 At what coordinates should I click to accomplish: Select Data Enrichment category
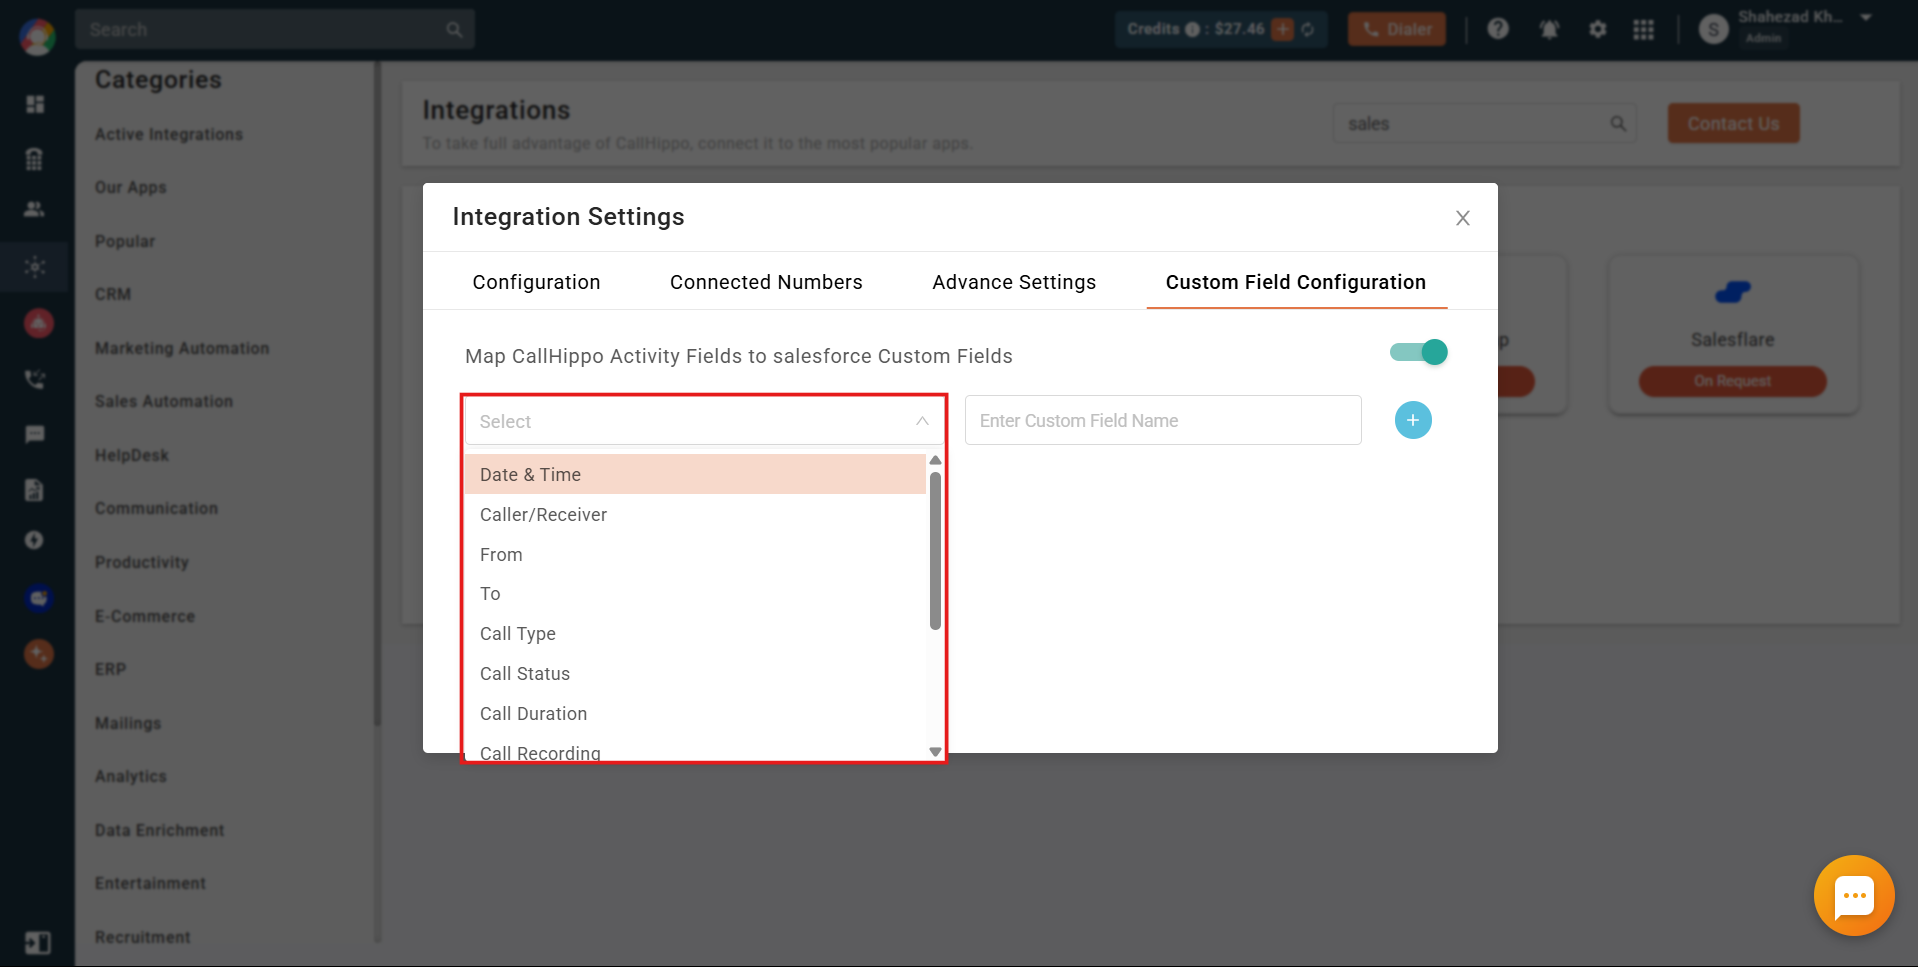click(x=160, y=830)
